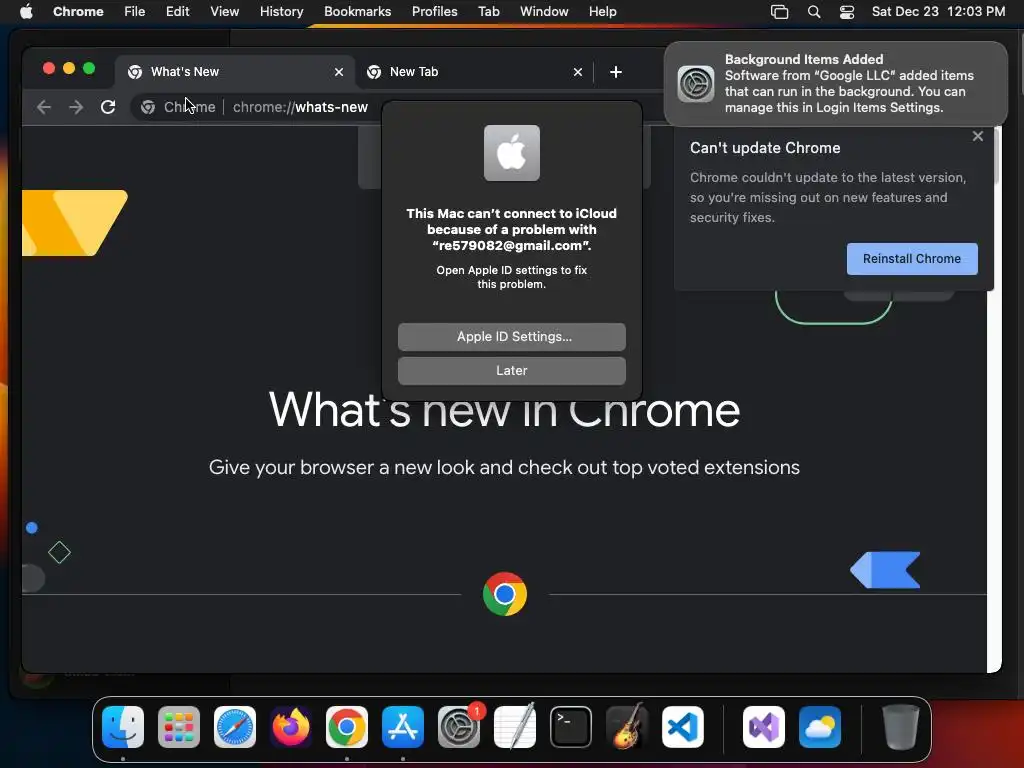1024x768 pixels.
Task: Open the View menu
Action: pos(224,12)
